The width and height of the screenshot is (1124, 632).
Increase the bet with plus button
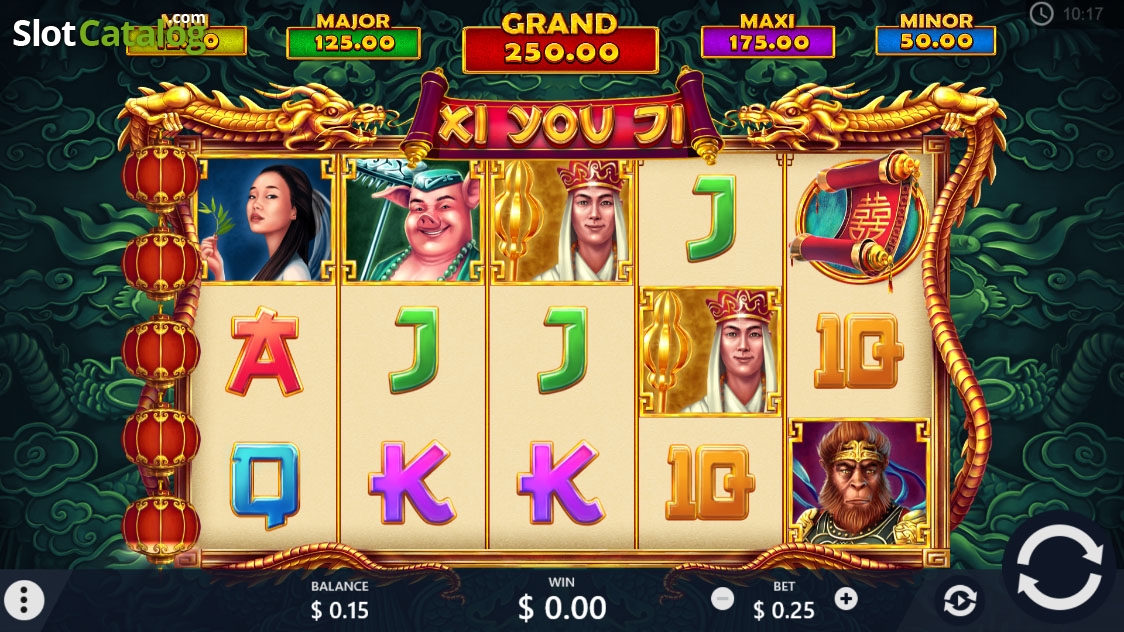tap(846, 598)
